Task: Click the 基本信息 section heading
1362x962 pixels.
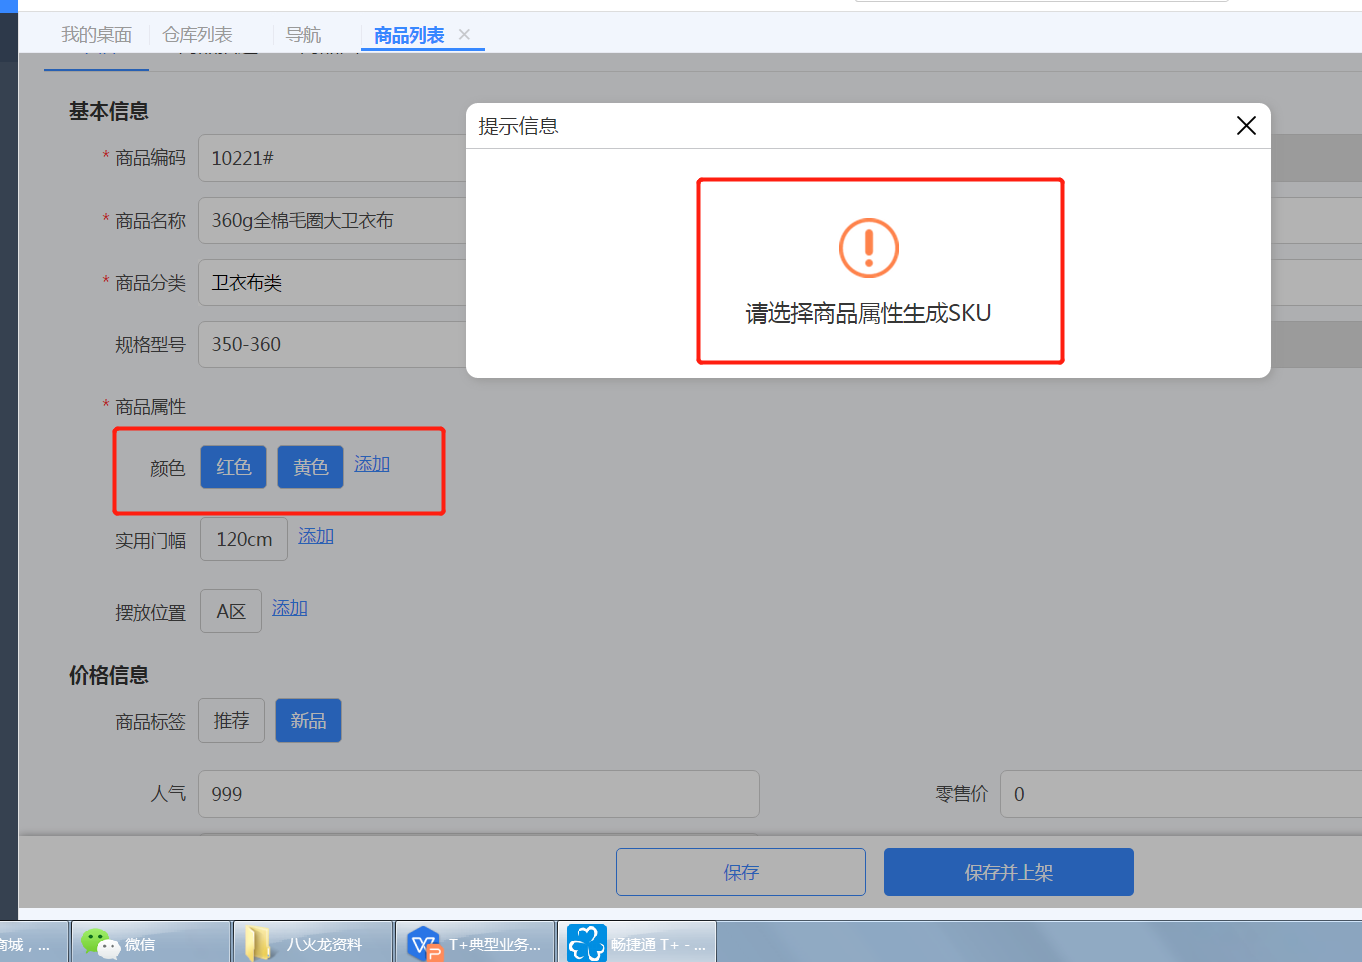Action: pyautogui.click(x=109, y=111)
